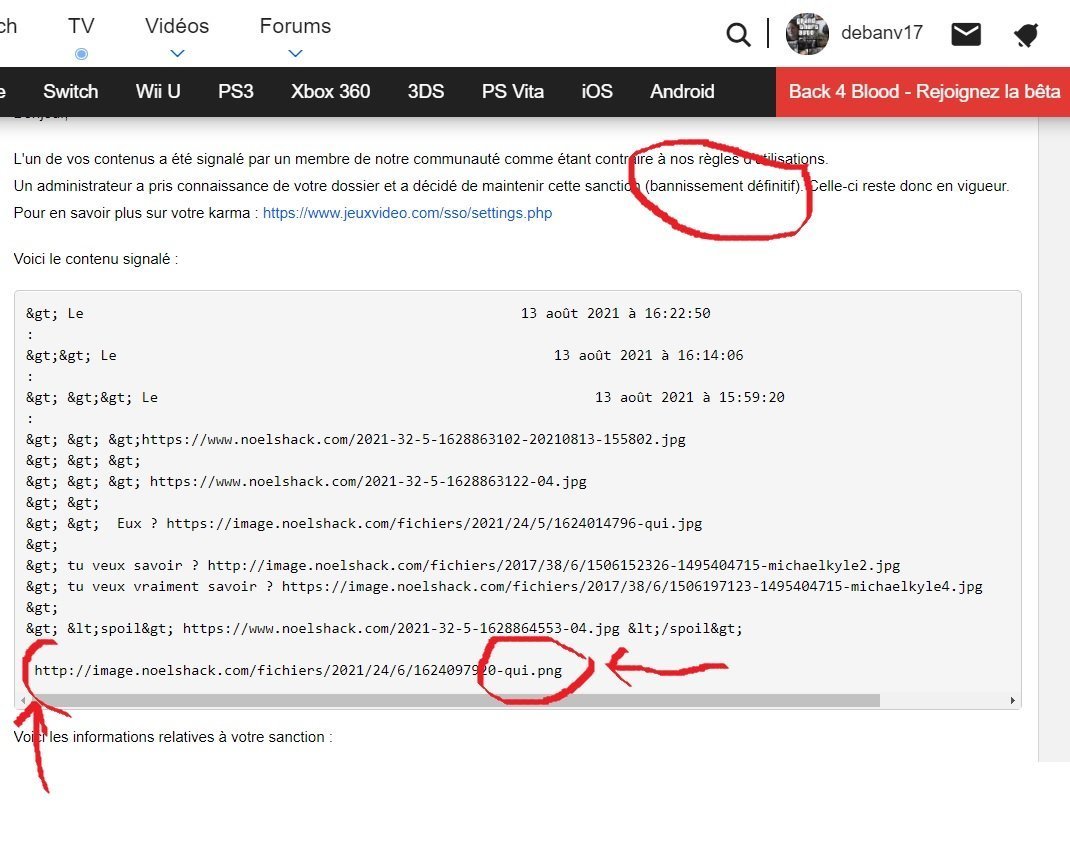
Task: Open the debanv17 username link
Action: 882,33
